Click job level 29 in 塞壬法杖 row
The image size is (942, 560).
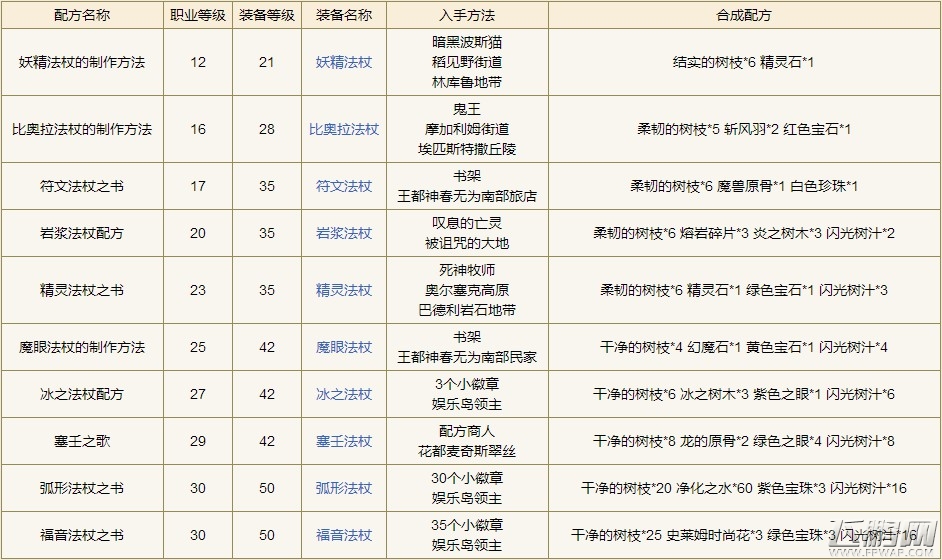pos(198,441)
